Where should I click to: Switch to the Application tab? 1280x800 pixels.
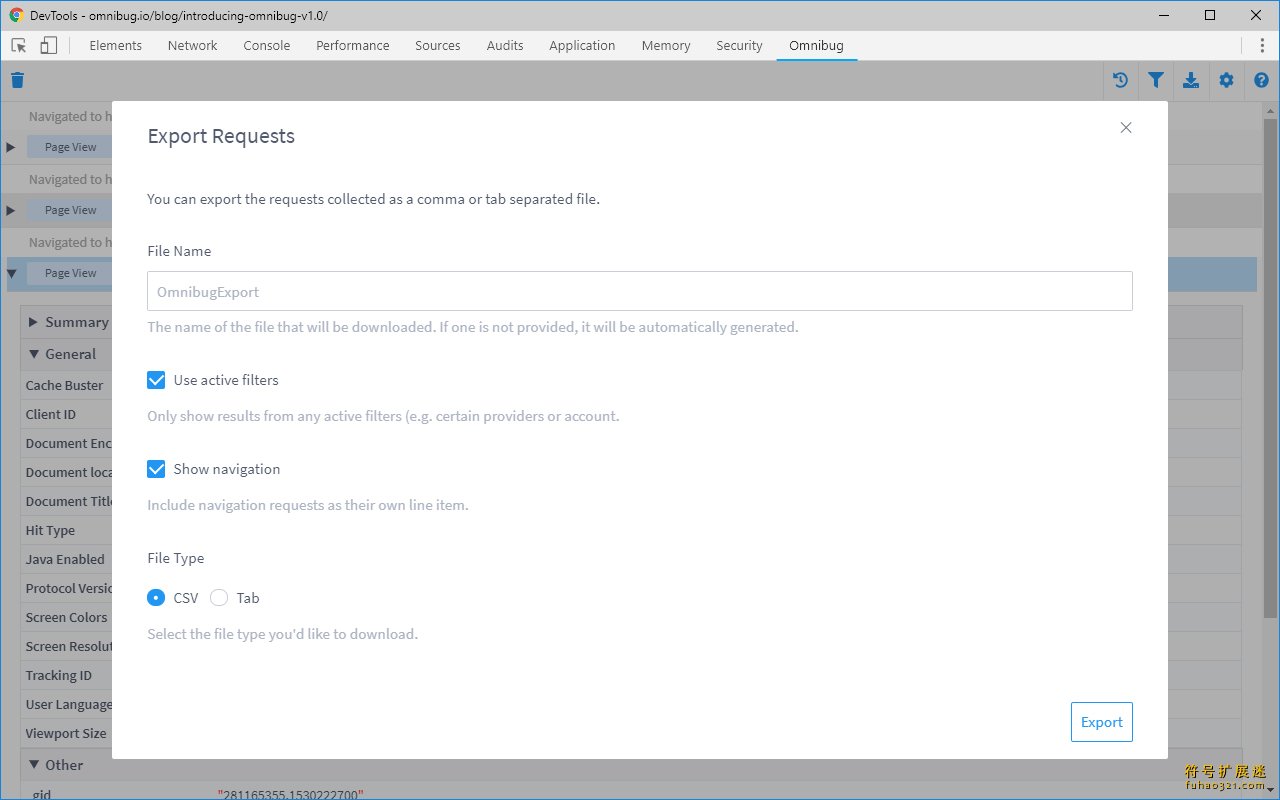pos(582,45)
